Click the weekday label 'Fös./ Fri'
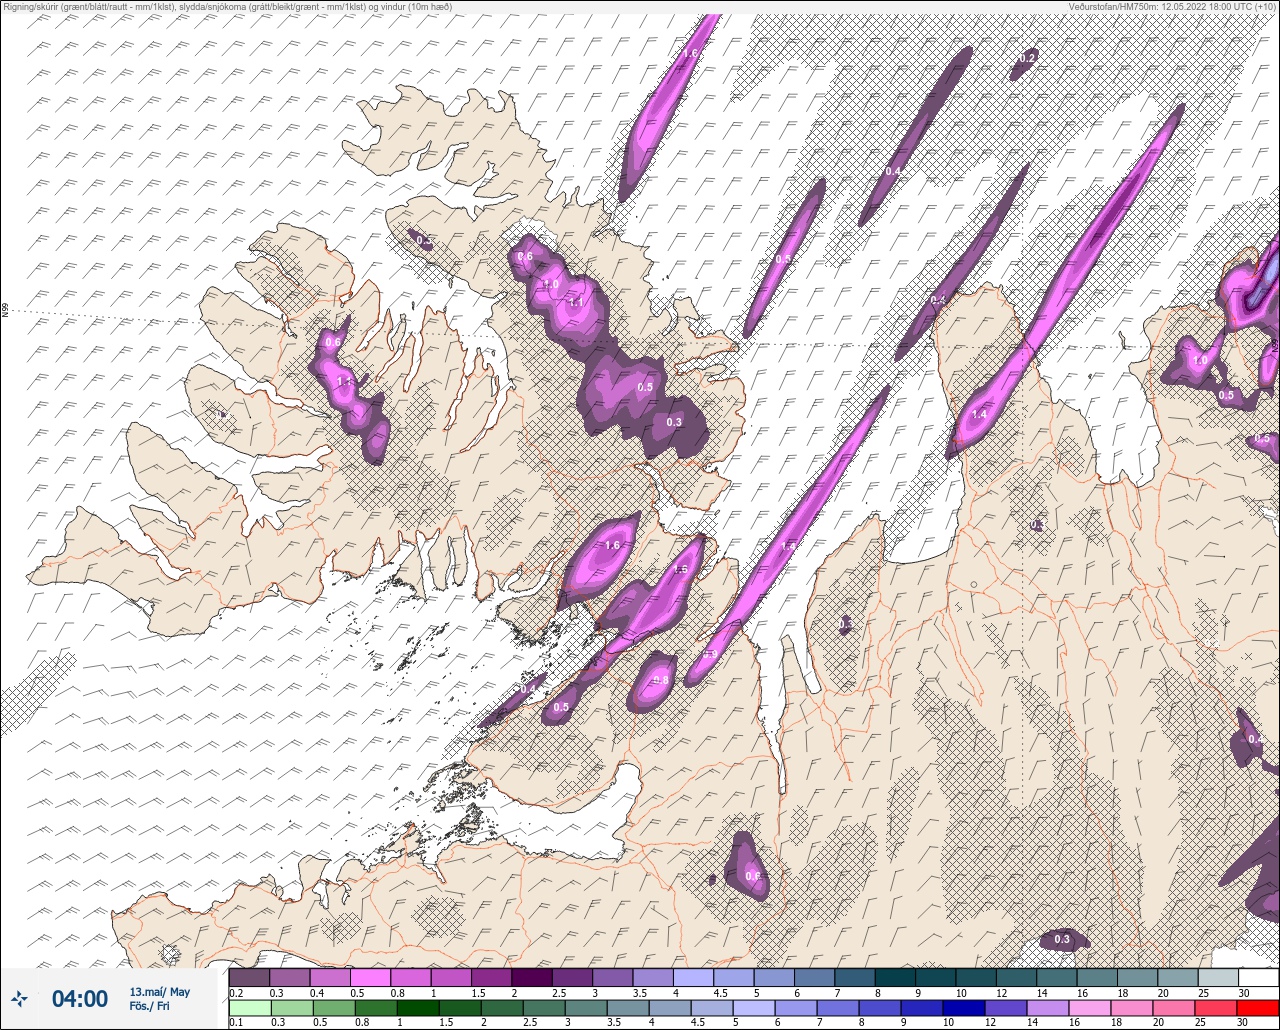Image resolution: width=1280 pixels, height=1030 pixels. coord(149,1006)
